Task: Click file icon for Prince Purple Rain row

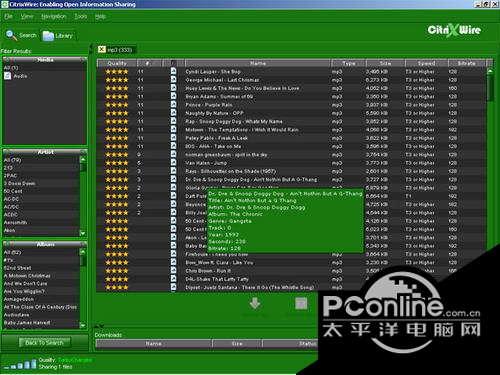Action: click(x=173, y=105)
